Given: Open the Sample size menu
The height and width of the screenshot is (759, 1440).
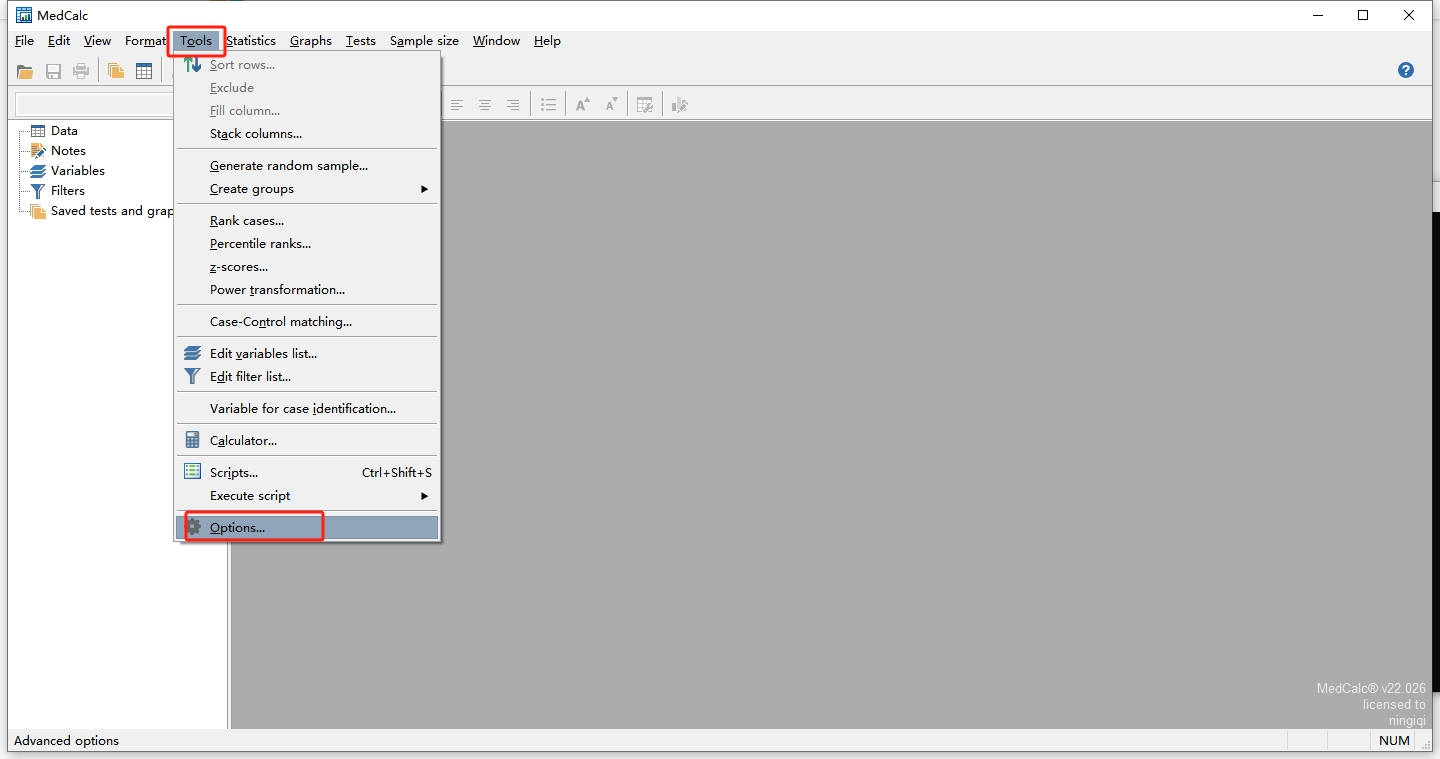Looking at the screenshot, I should coord(424,41).
